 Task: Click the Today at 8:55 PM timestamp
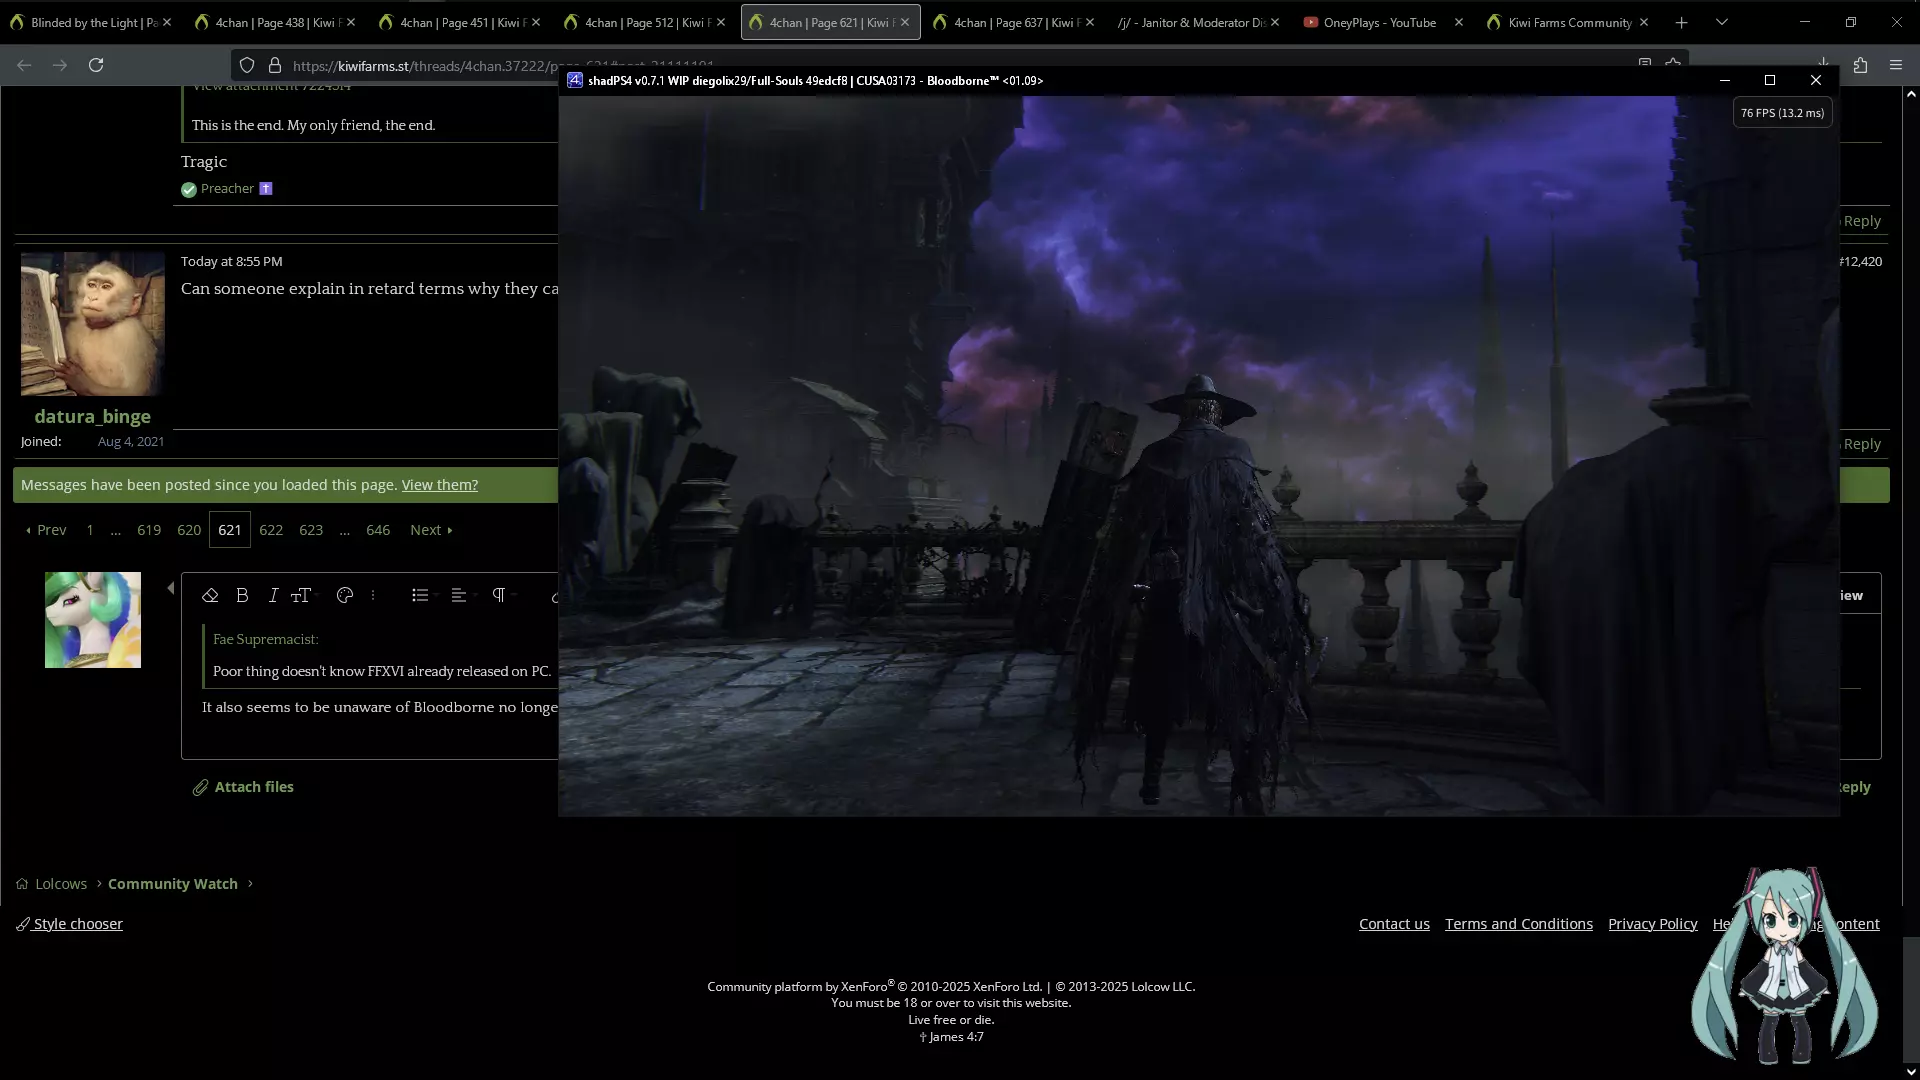point(232,261)
